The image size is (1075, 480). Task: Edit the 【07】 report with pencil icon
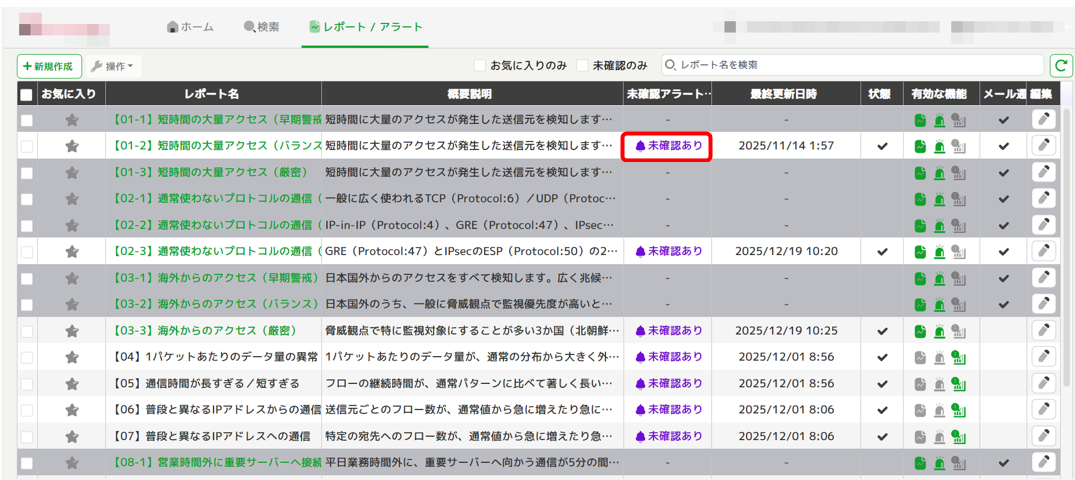[x=1043, y=436]
